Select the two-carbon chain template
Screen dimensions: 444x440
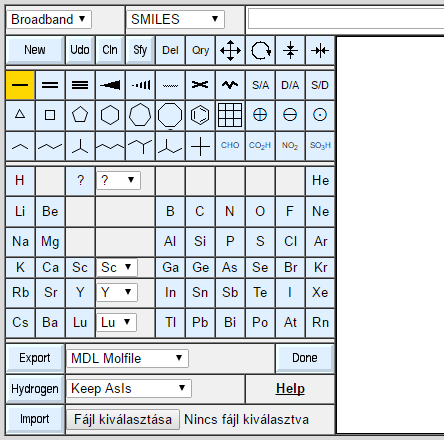[20, 146]
